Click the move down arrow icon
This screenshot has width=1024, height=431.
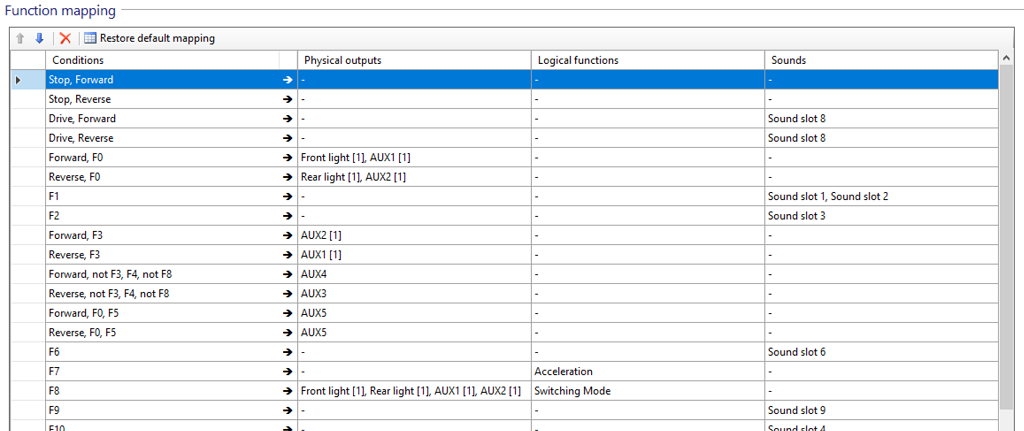(39, 38)
